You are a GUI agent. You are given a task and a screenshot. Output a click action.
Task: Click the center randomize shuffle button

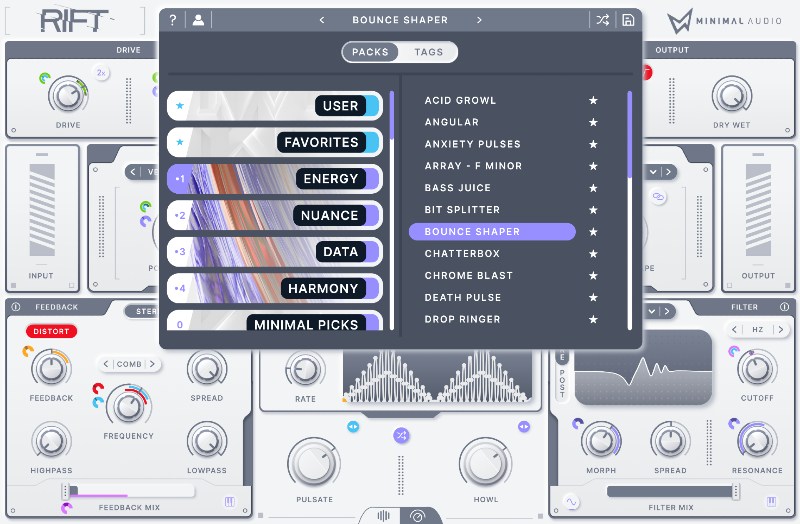point(401,435)
